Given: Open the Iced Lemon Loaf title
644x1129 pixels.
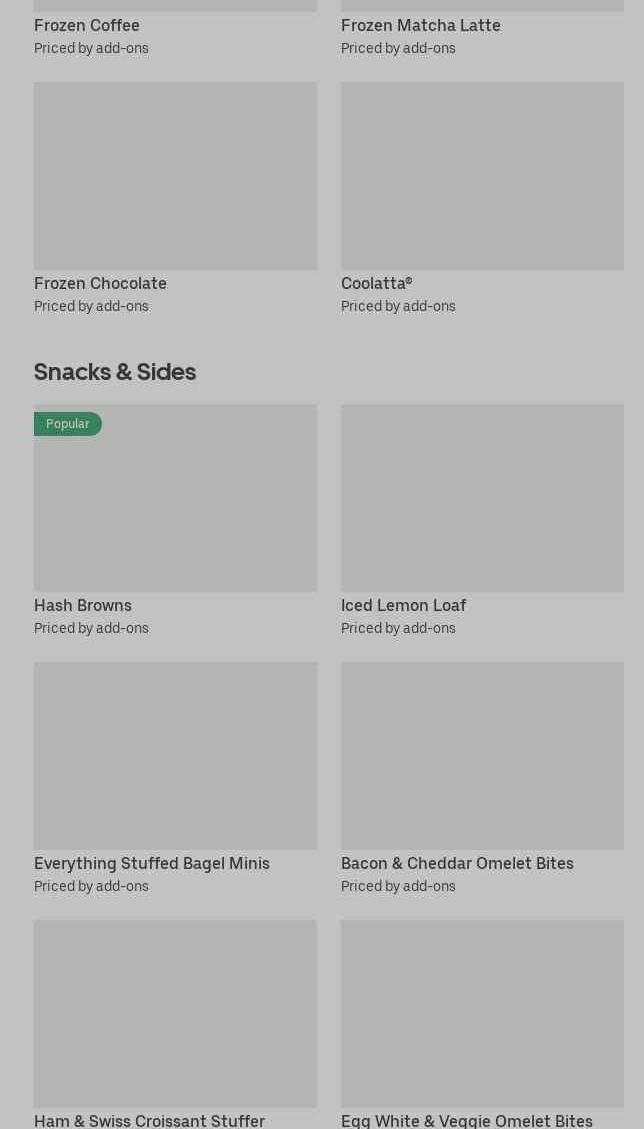Looking at the screenshot, I should (403, 605).
